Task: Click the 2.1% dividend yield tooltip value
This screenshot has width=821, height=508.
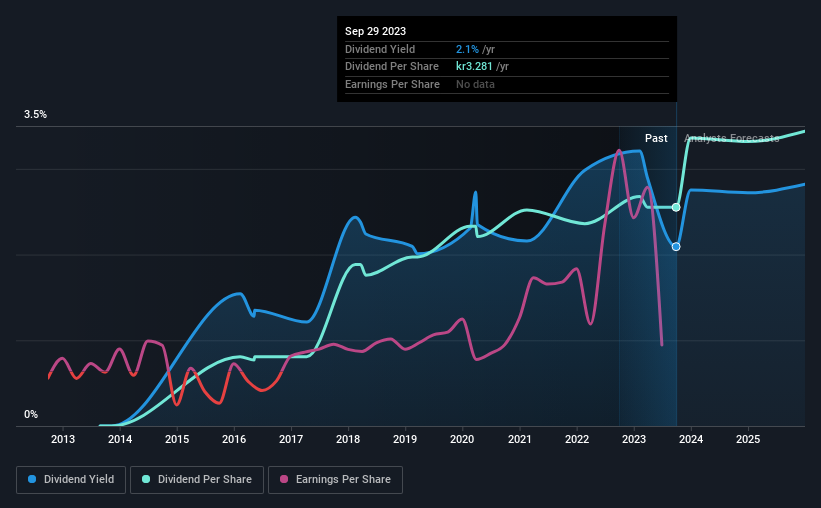Action: (x=467, y=49)
